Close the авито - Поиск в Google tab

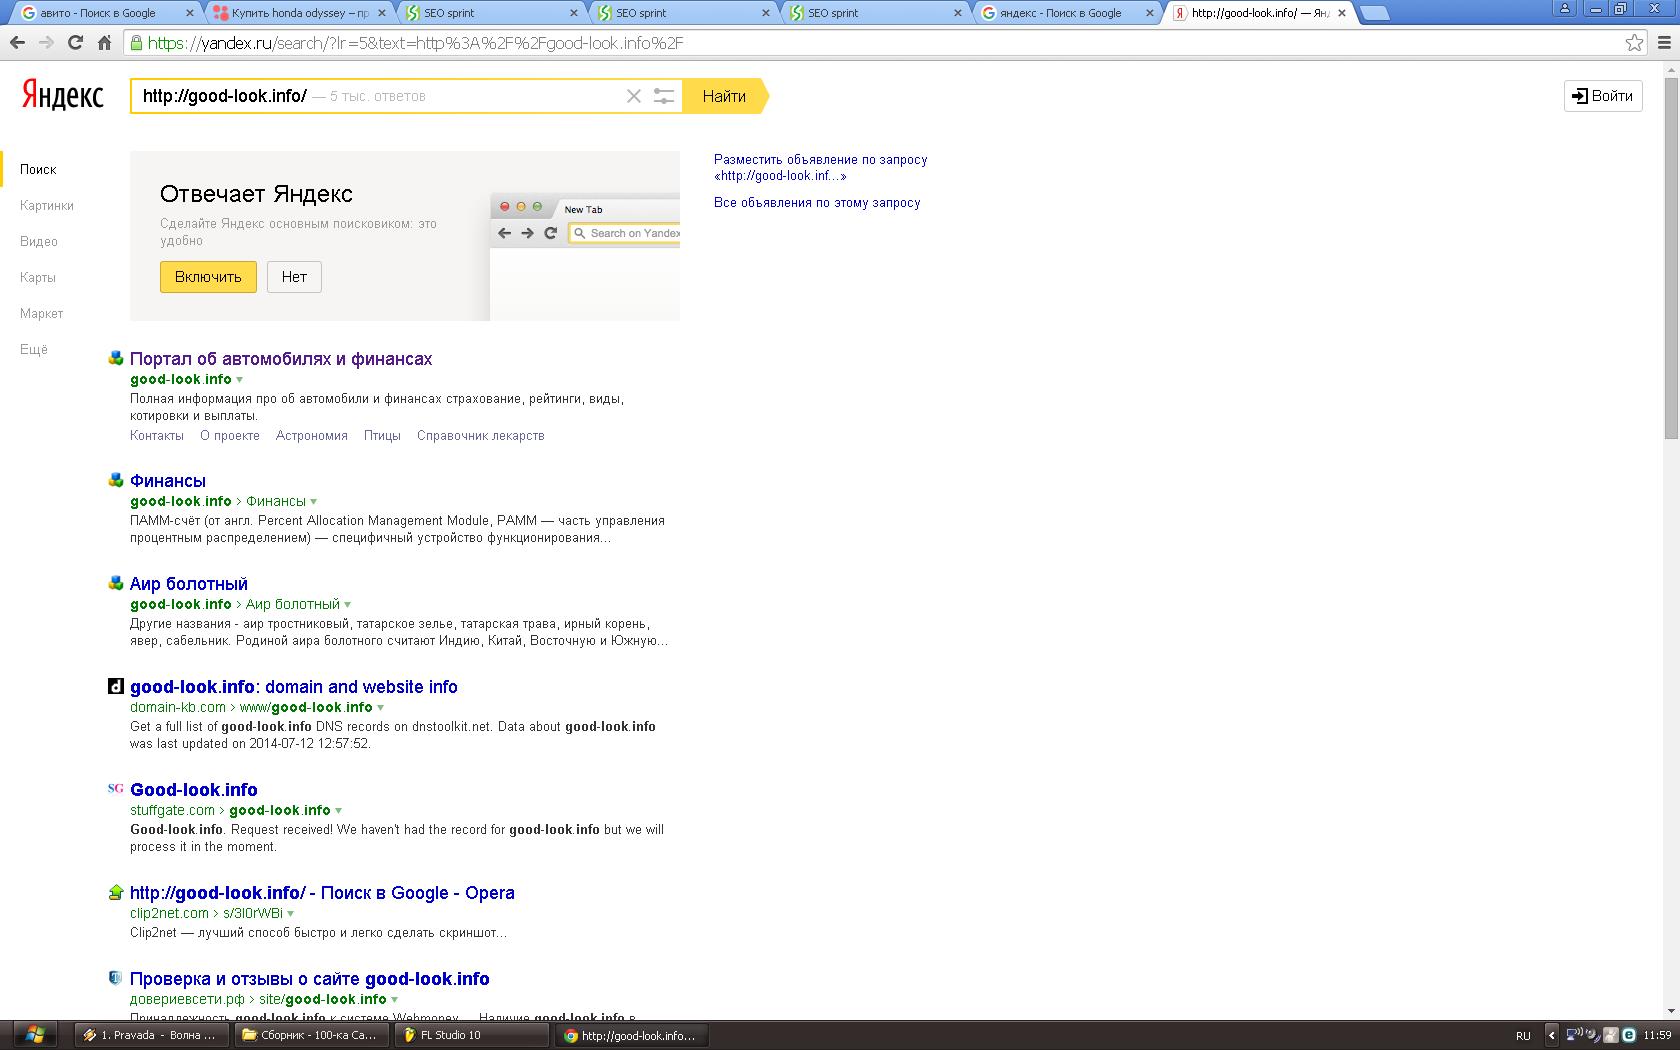click(190, 13)
